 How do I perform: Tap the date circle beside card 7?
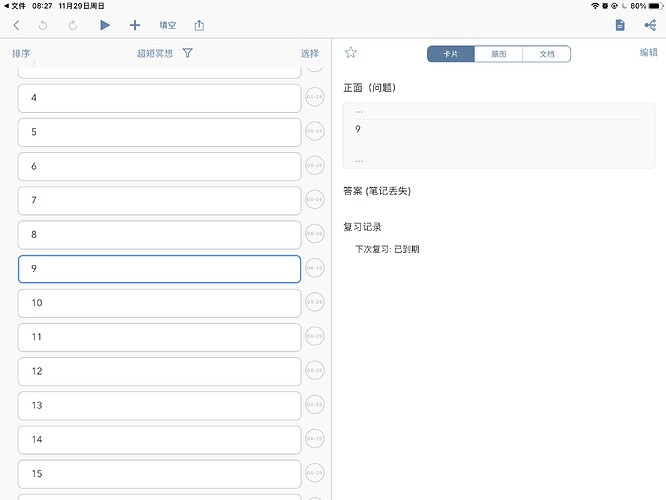315,199
